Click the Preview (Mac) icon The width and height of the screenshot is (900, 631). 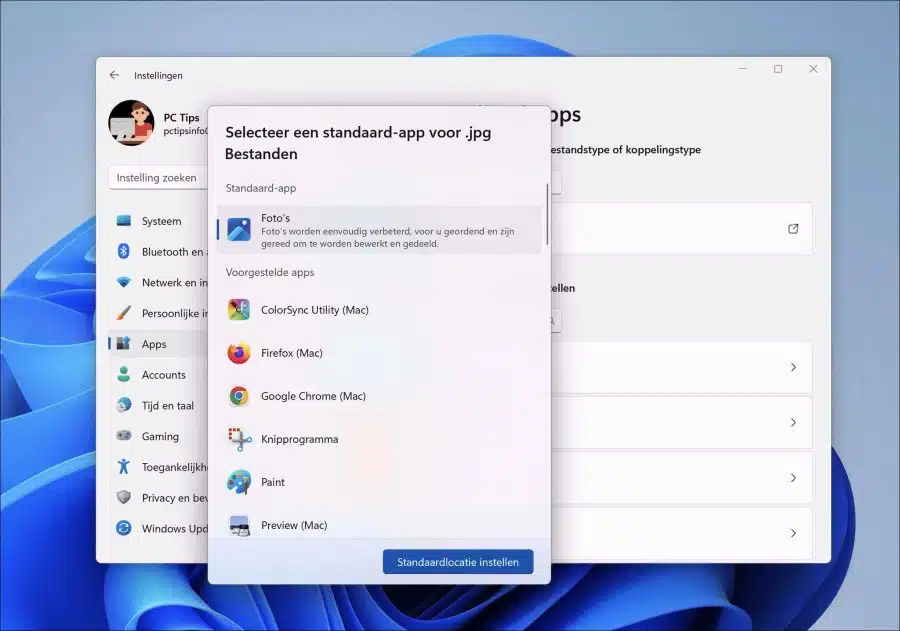[239, 525]
